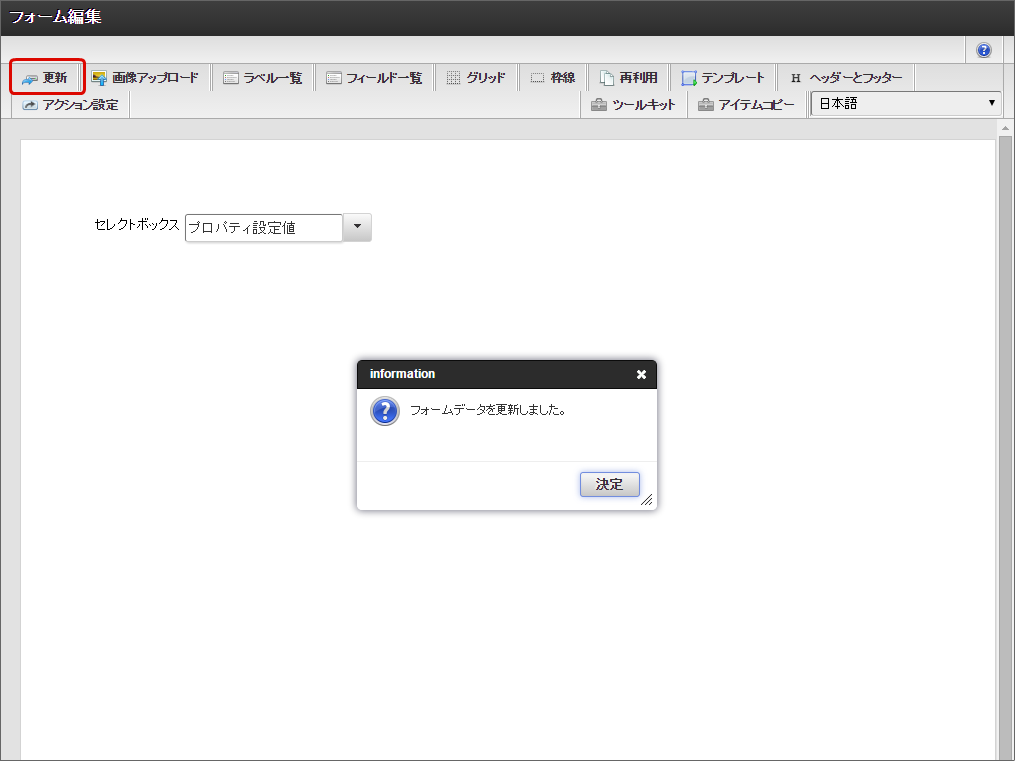Click the blue help icon

[983, 50]
